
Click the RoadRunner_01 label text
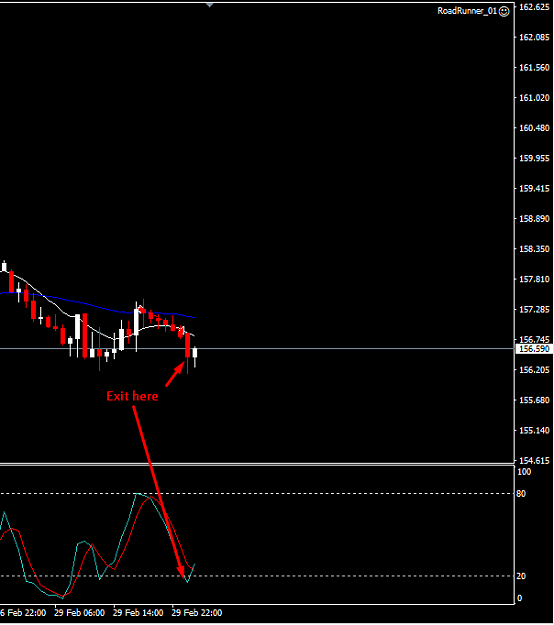(x=467, y=11)
